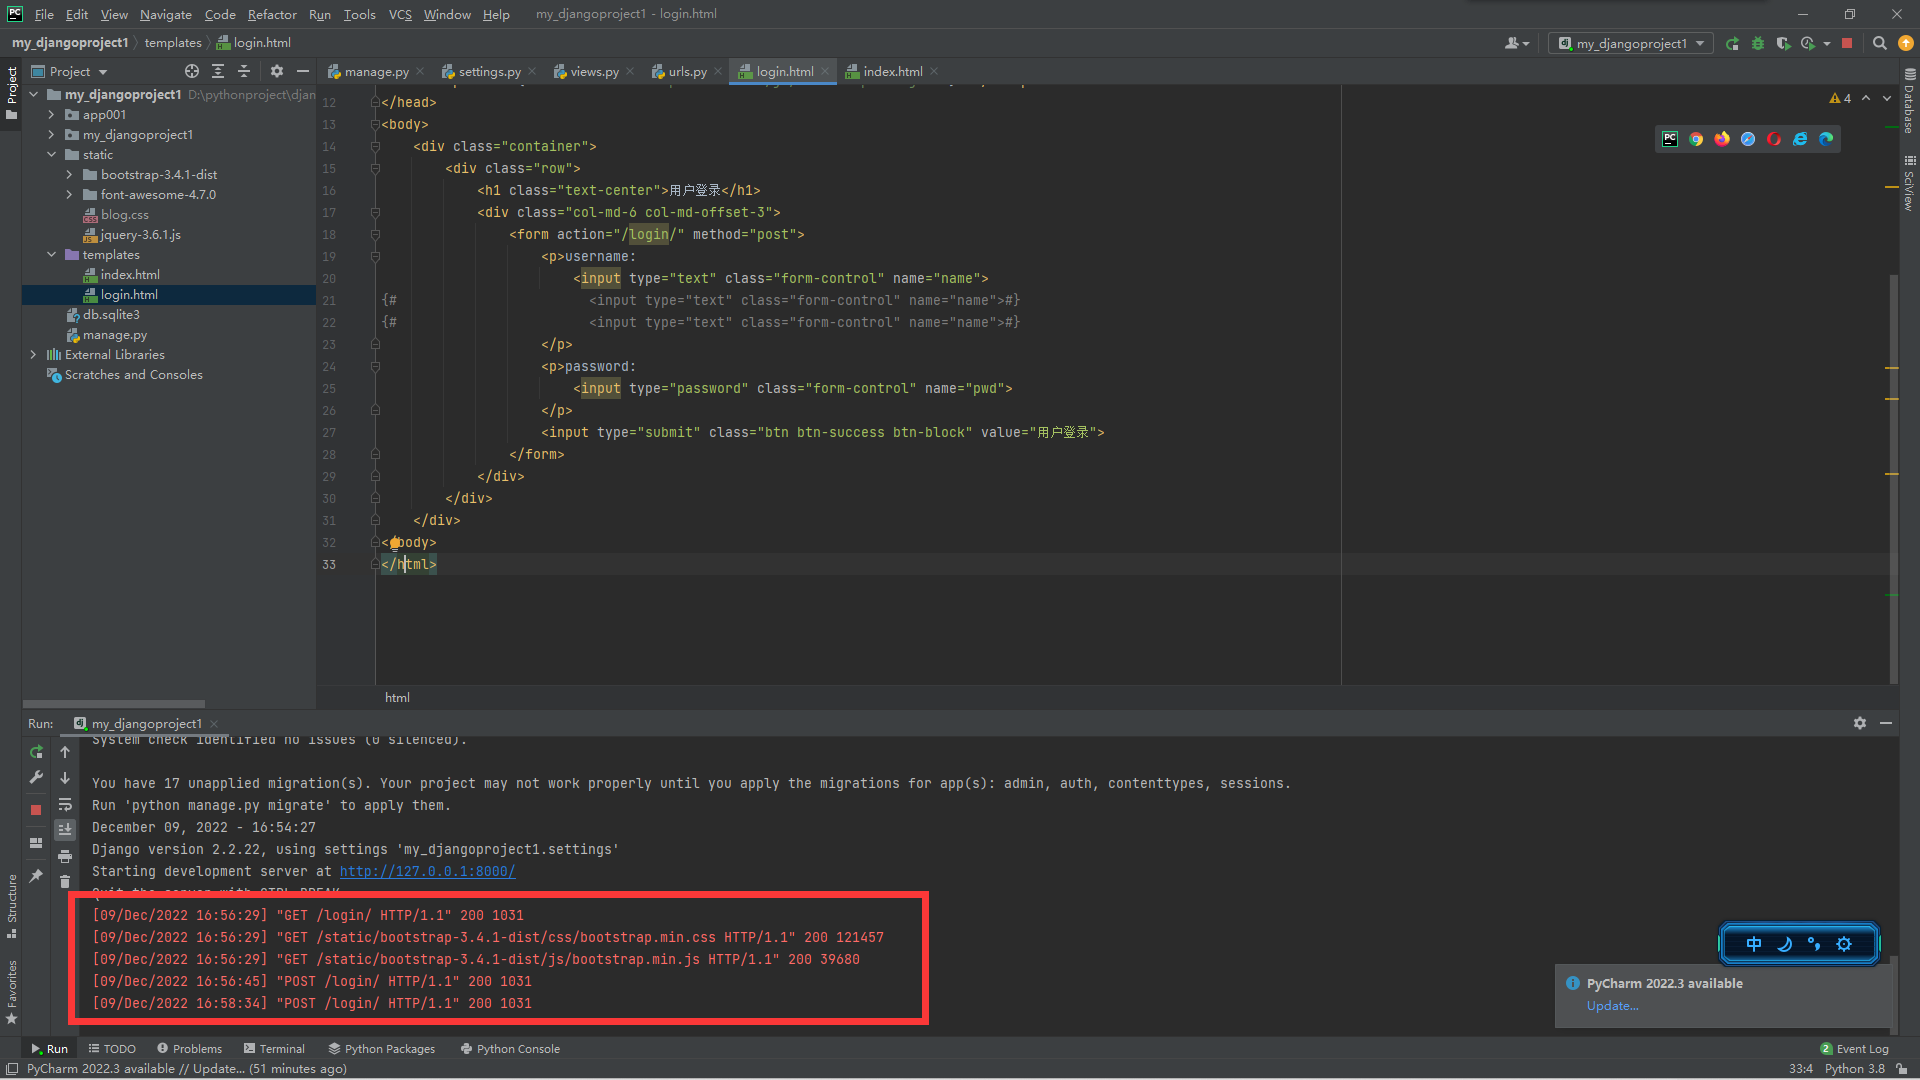
Task: Open page in Firefox browser preview
Action: pyautogui.click(x=1722, y=139)
